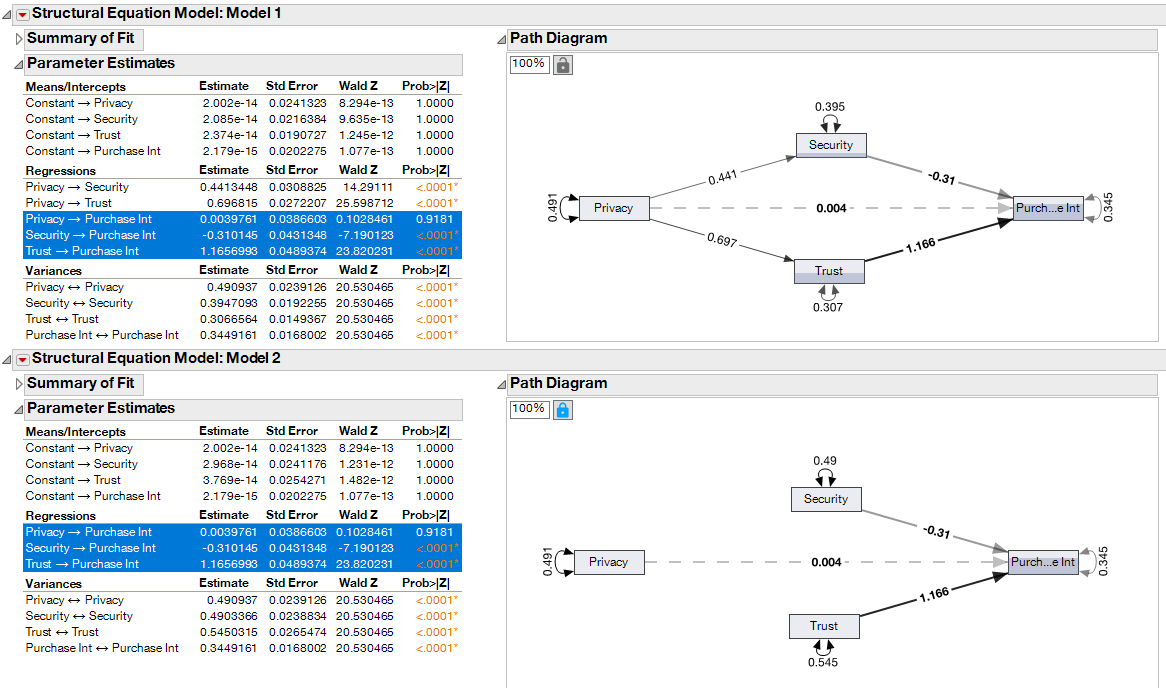
Task: Select the Trust node in Model 2 diagram
Action: [824, 625]
